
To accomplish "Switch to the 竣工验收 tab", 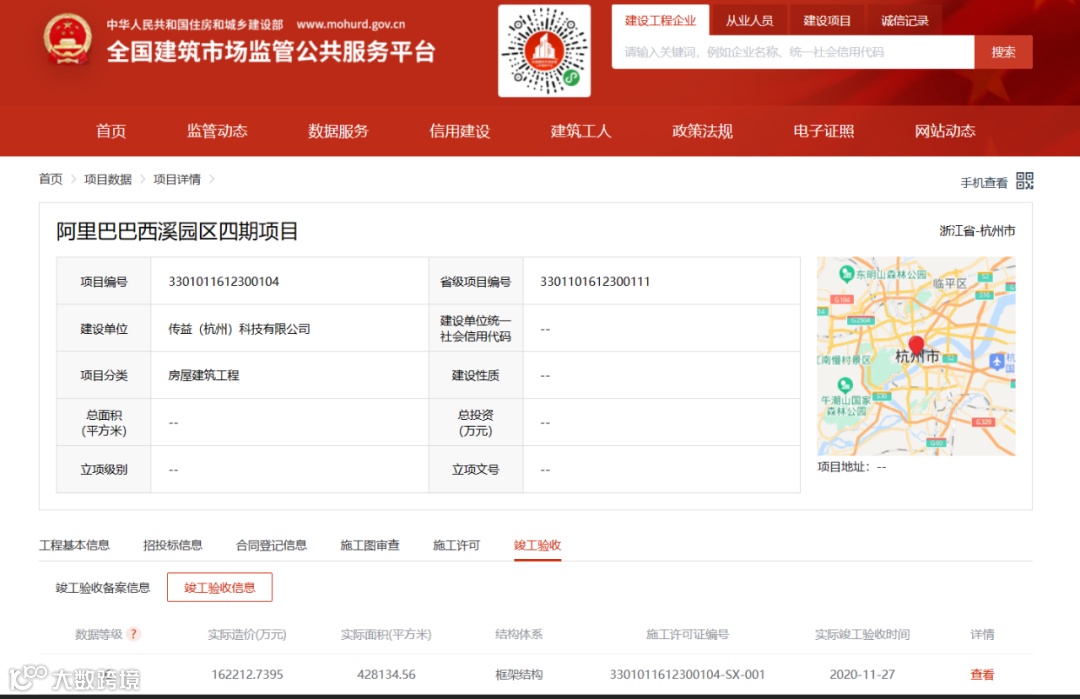I will [537, 545].
